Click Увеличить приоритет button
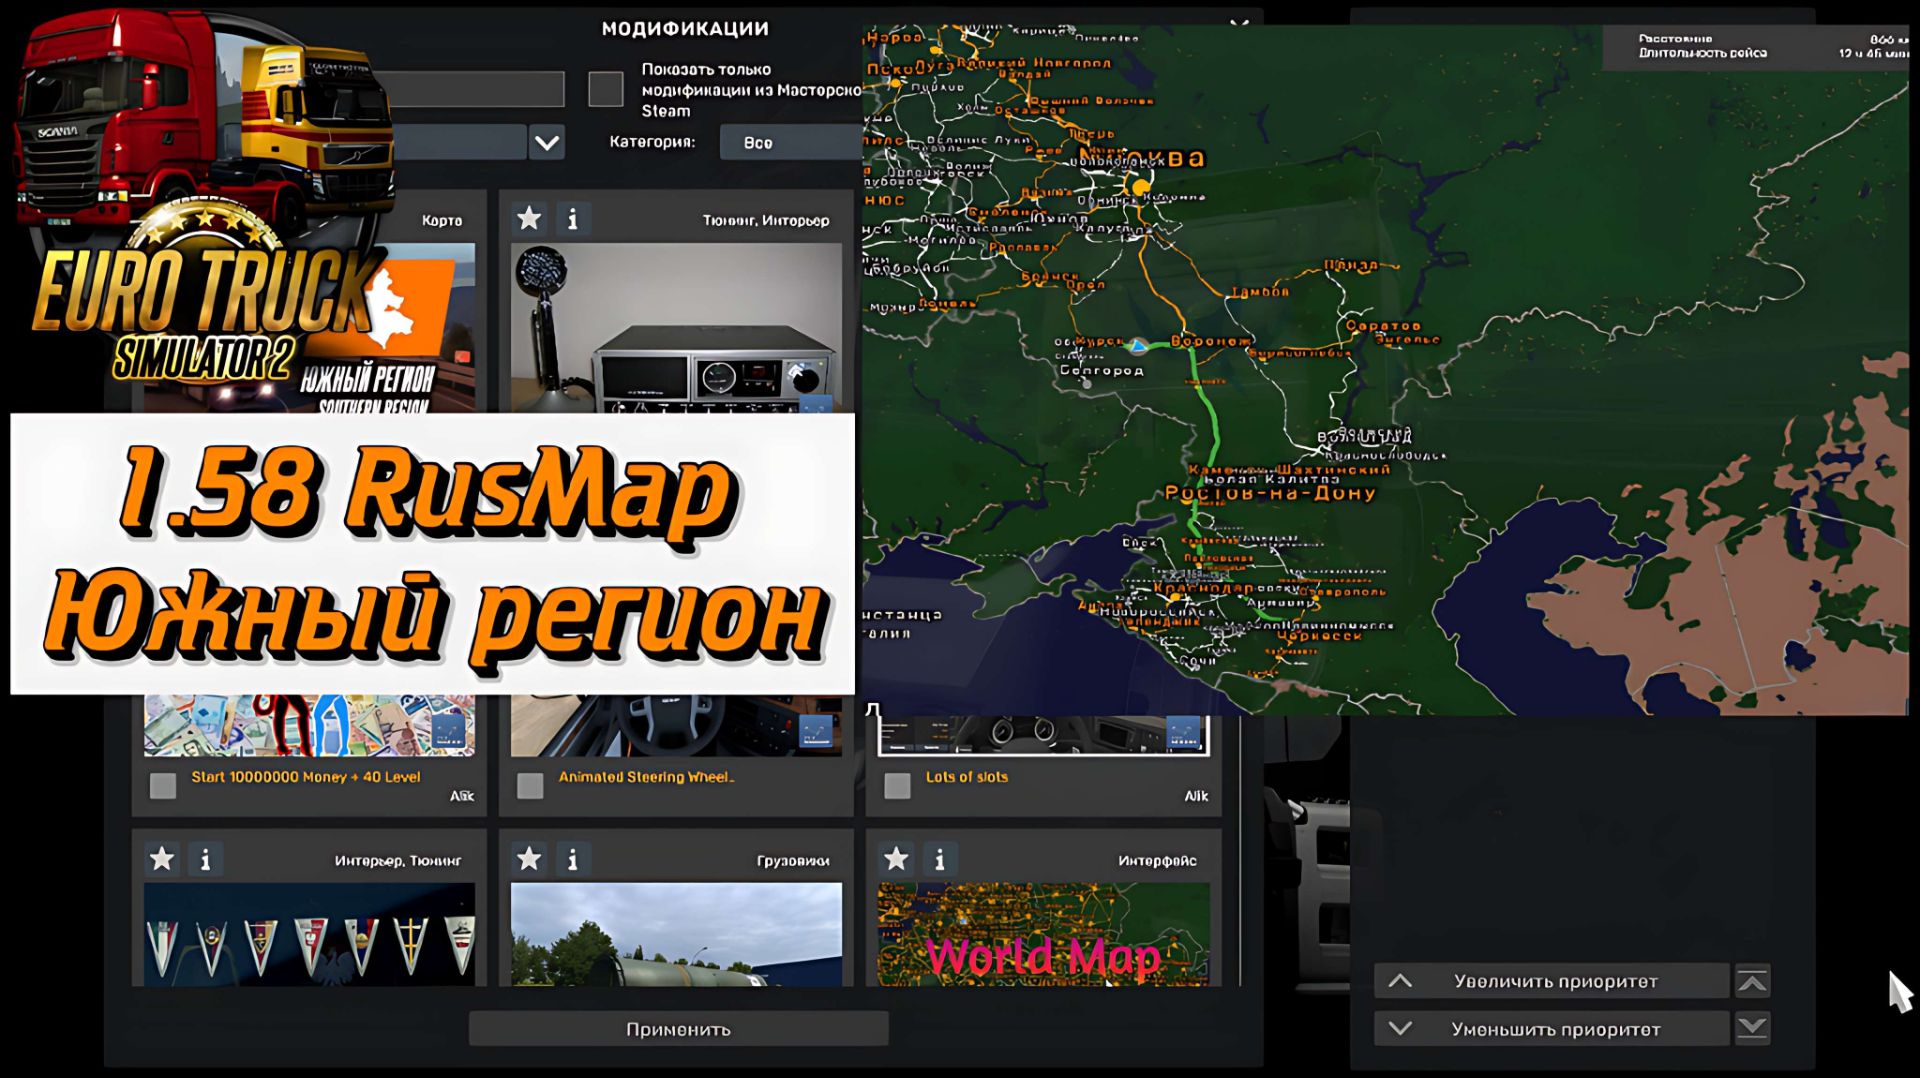Viewport: 1920px width, 1078px height. (1552, 981)
